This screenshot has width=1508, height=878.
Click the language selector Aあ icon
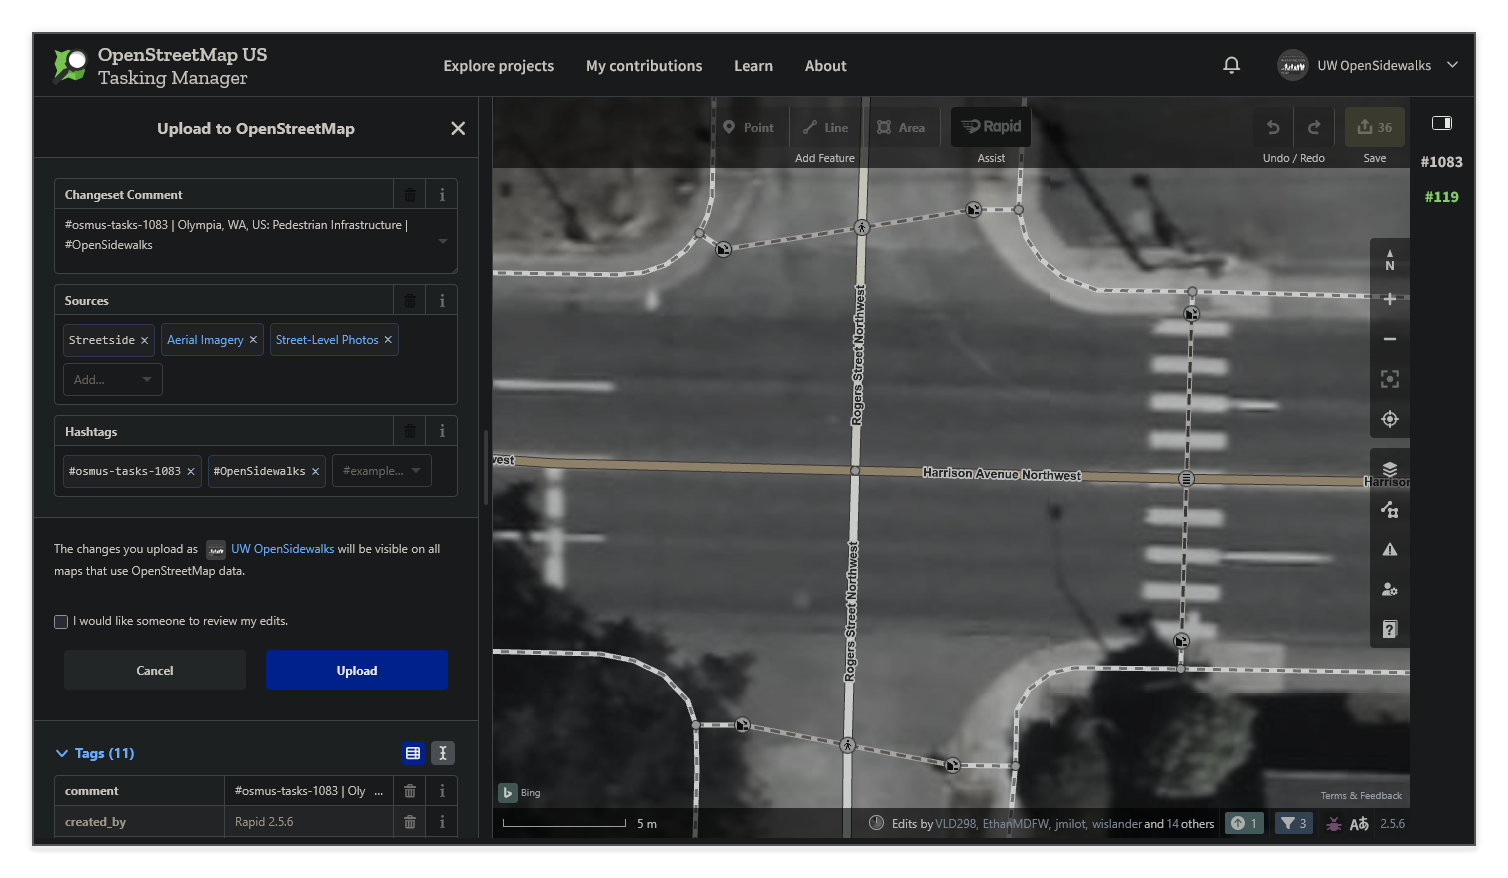coord(1360,823)
